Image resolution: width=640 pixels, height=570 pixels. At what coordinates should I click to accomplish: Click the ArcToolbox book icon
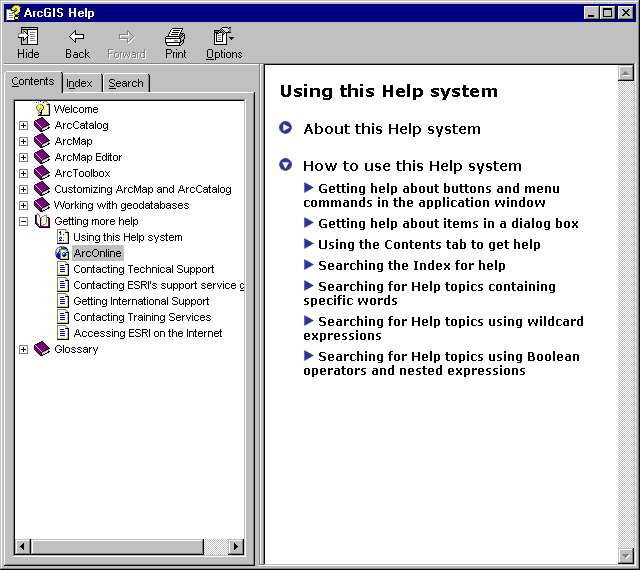(42, 173)
